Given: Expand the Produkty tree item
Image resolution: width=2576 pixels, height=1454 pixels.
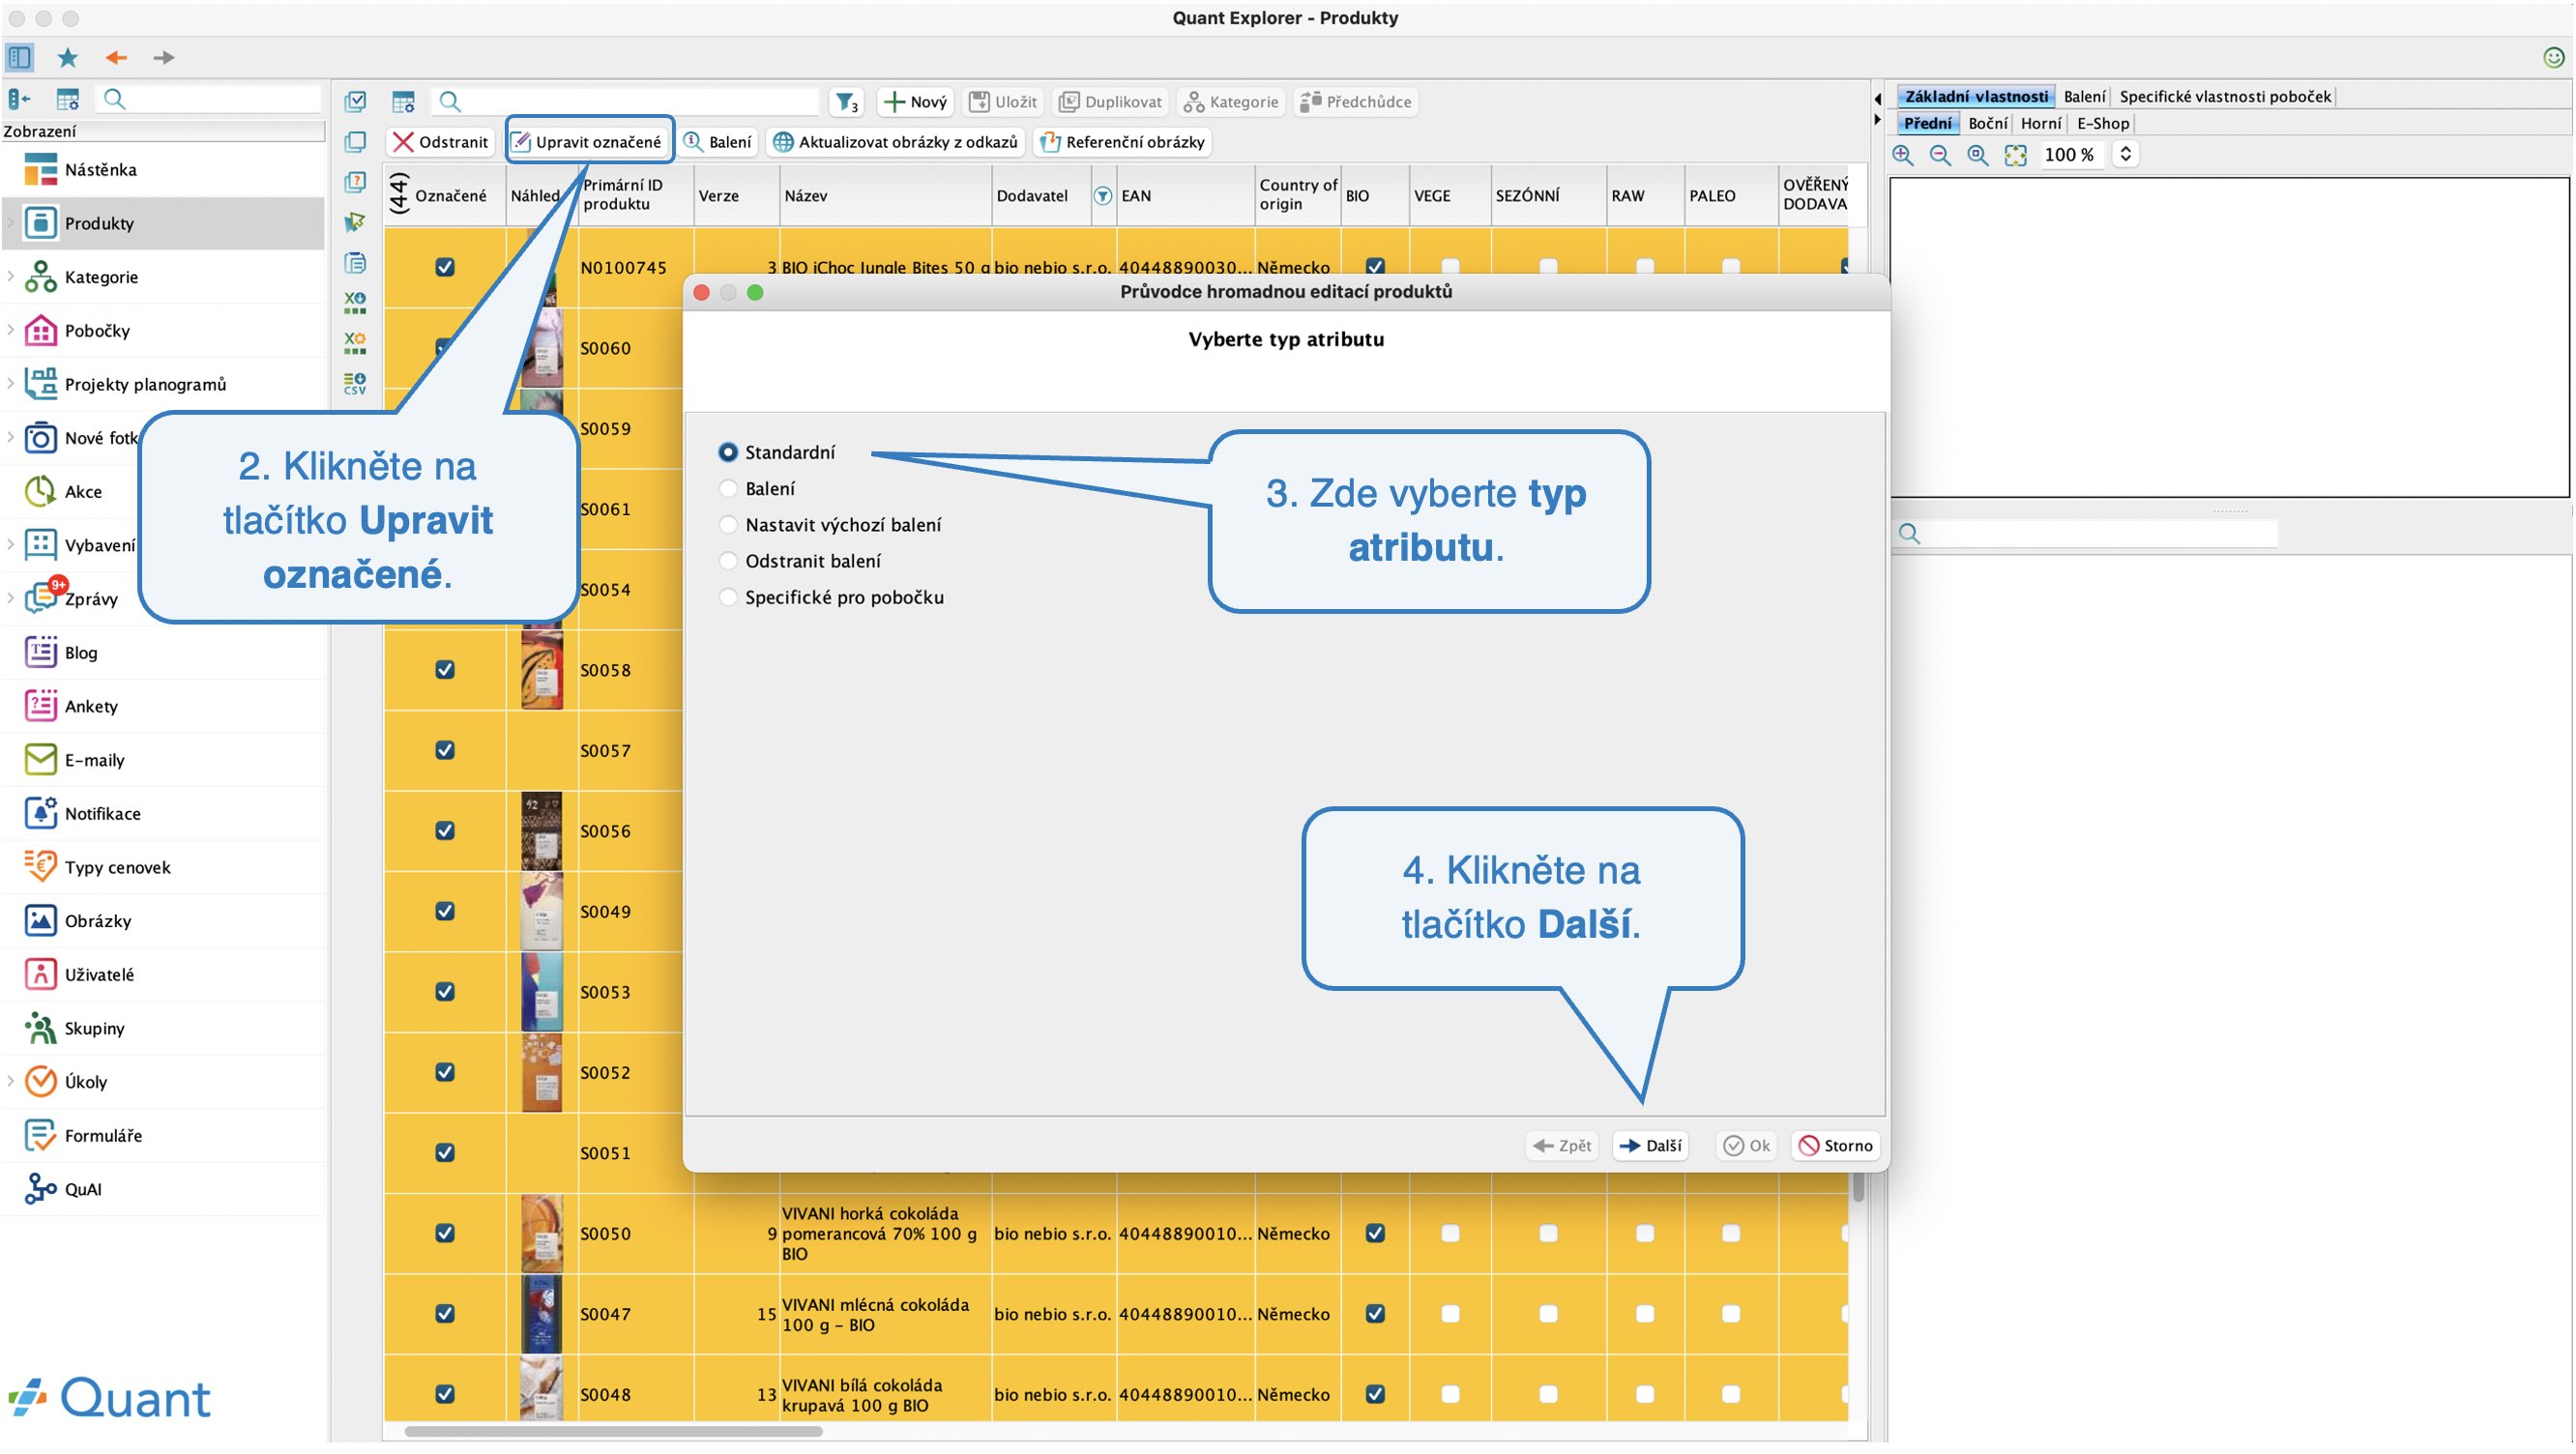Looking at the screenshot, I should click(11, 223).
